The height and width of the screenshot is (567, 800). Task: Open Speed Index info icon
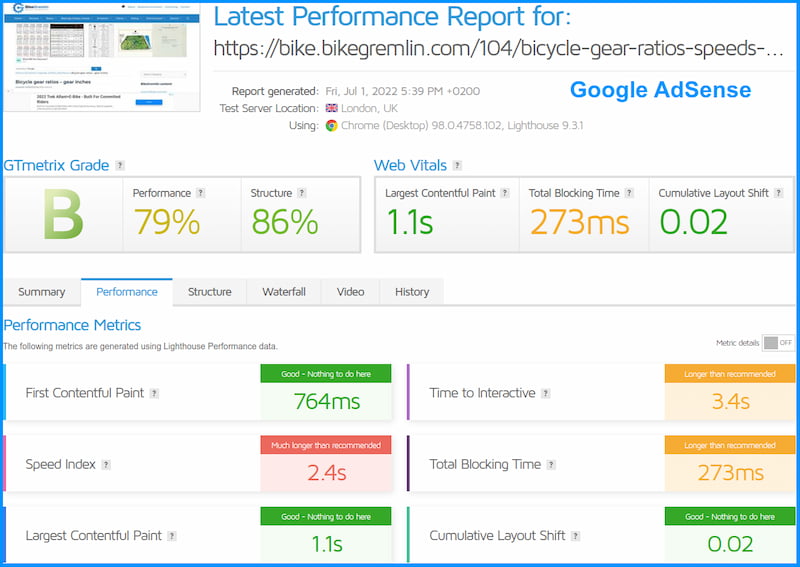tap(106, 464)
